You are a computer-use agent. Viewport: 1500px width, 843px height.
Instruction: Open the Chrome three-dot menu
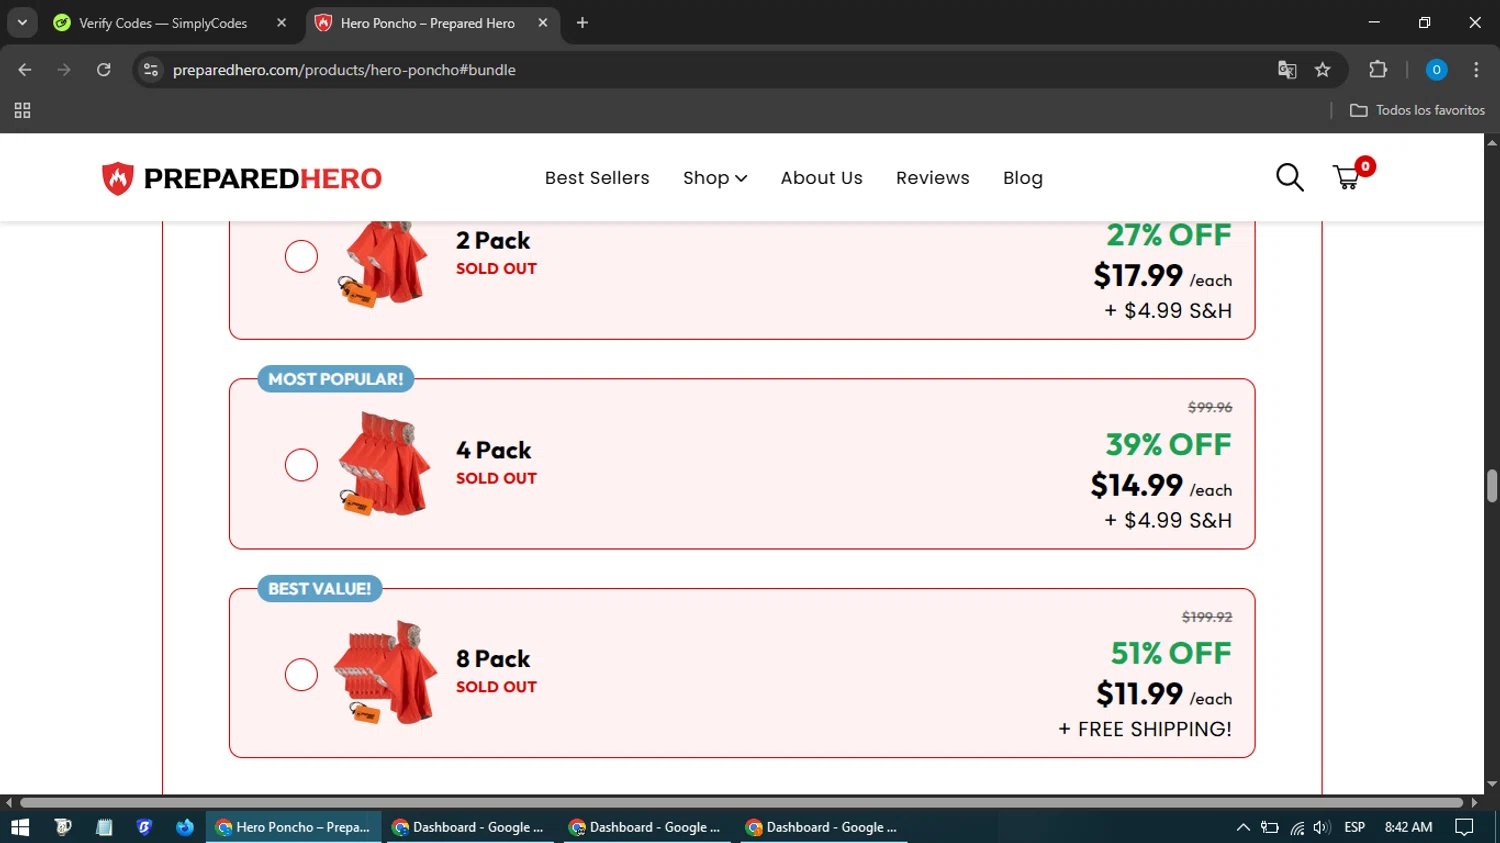pos(1476,70)
